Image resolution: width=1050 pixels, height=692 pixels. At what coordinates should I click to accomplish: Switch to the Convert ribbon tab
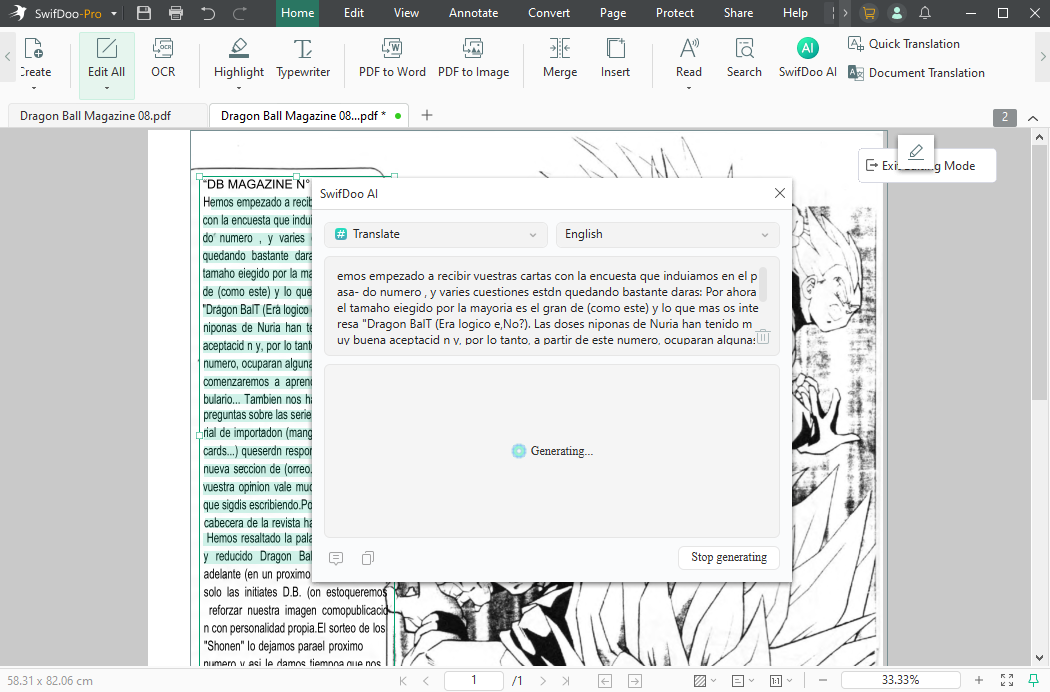[x=549, y=13]
